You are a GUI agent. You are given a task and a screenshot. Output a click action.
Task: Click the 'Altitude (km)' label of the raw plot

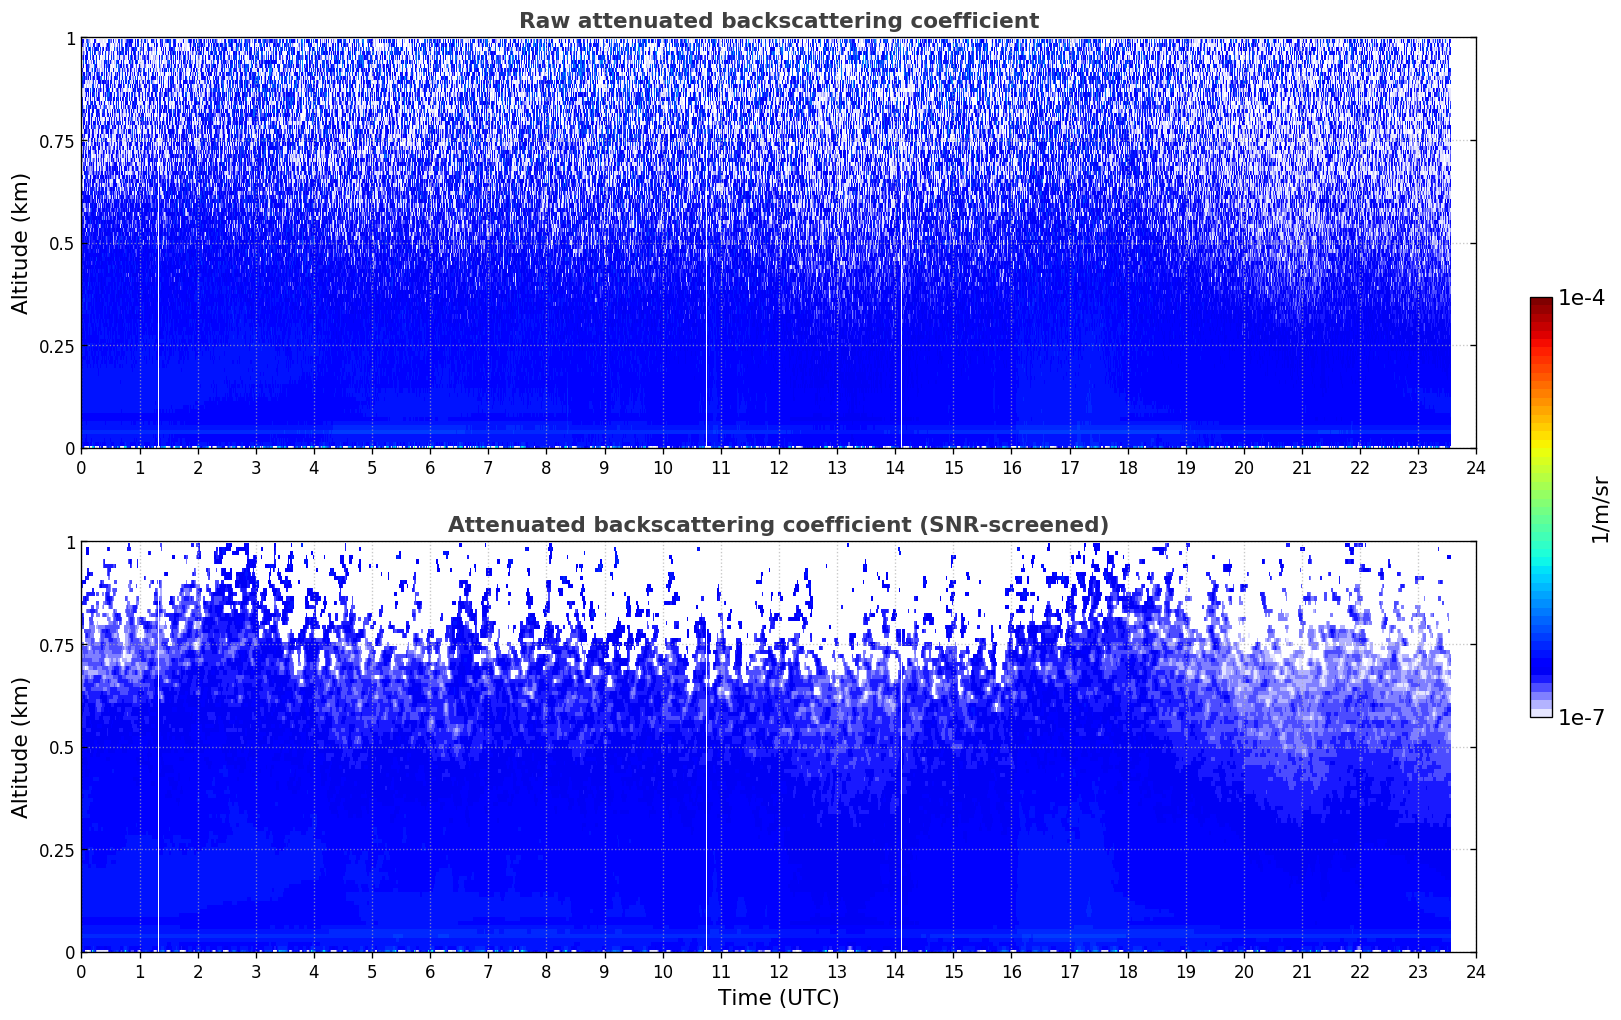tap(21, 243)
